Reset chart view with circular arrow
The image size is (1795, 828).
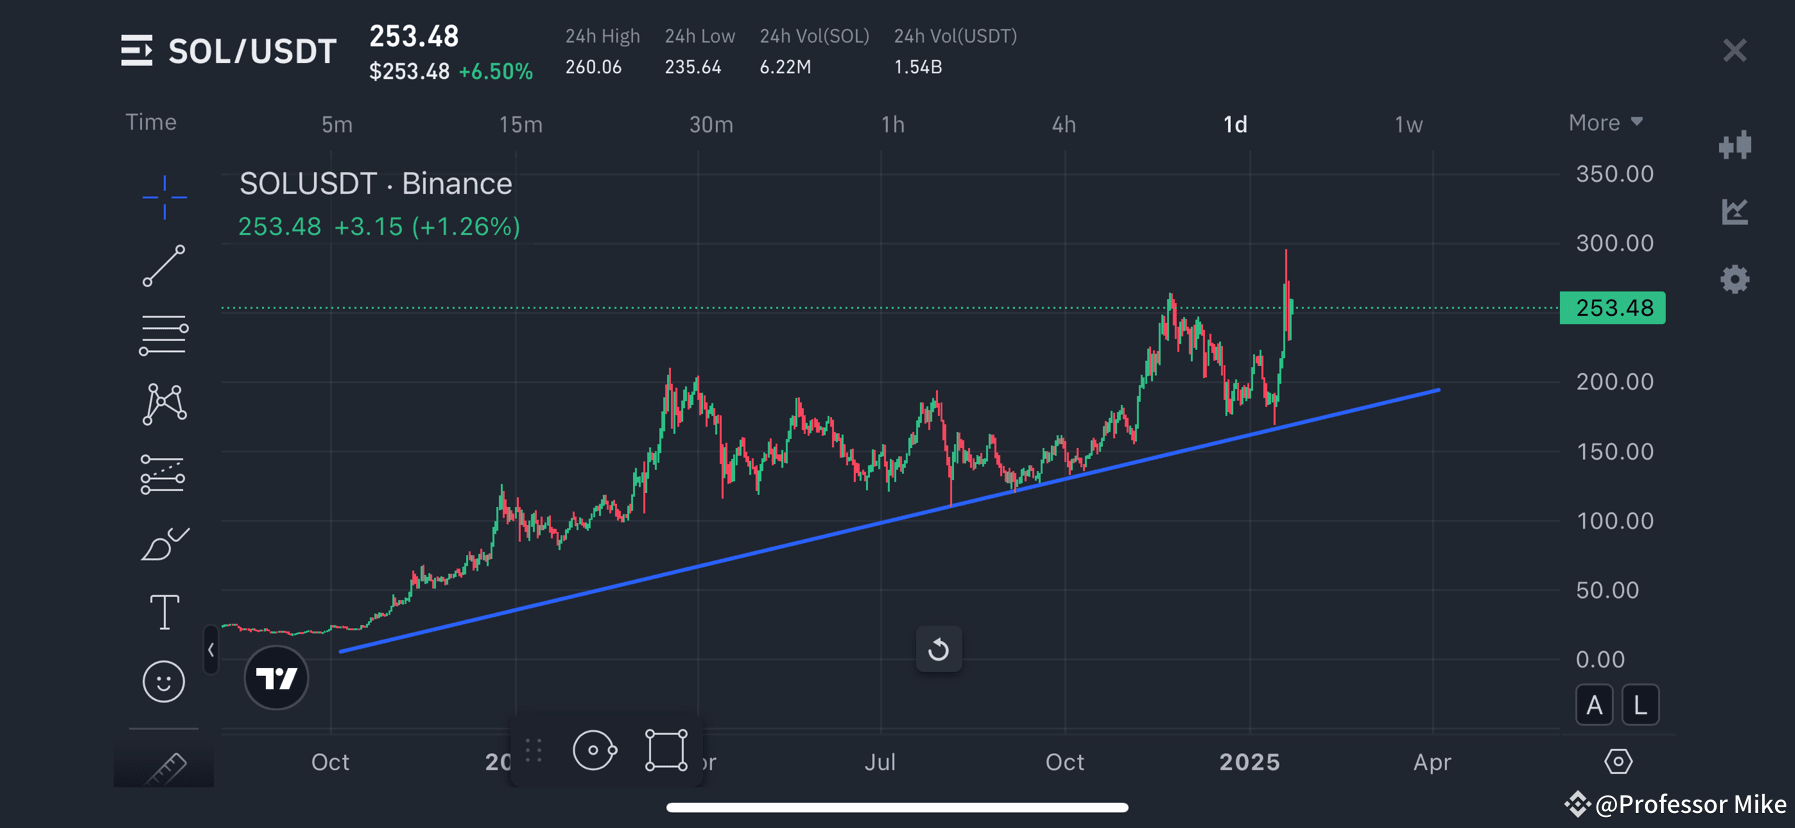click(x=939, y=650)
